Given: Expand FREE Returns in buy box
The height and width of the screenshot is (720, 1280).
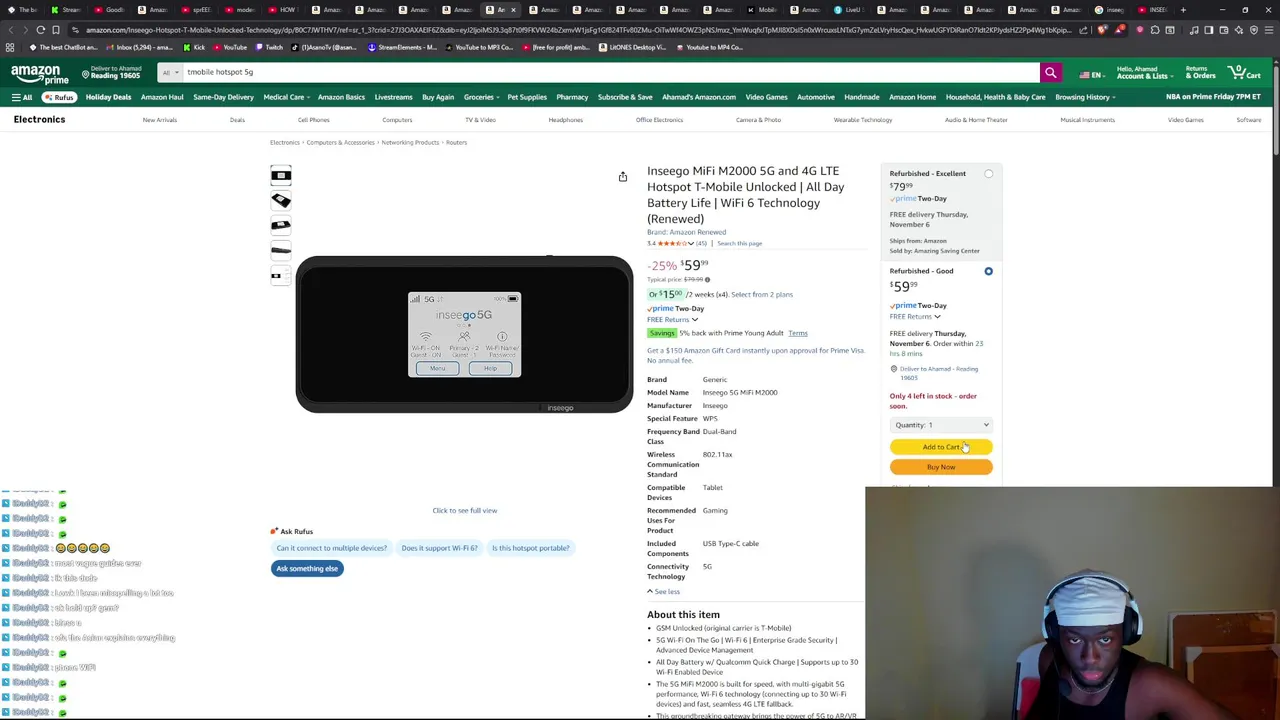Looking at the screenshot, I should coord(914,316).
